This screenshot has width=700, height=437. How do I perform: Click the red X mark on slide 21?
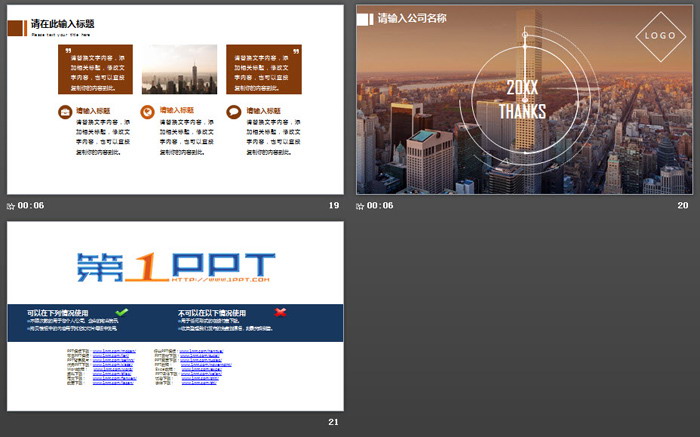click(281, 312)
